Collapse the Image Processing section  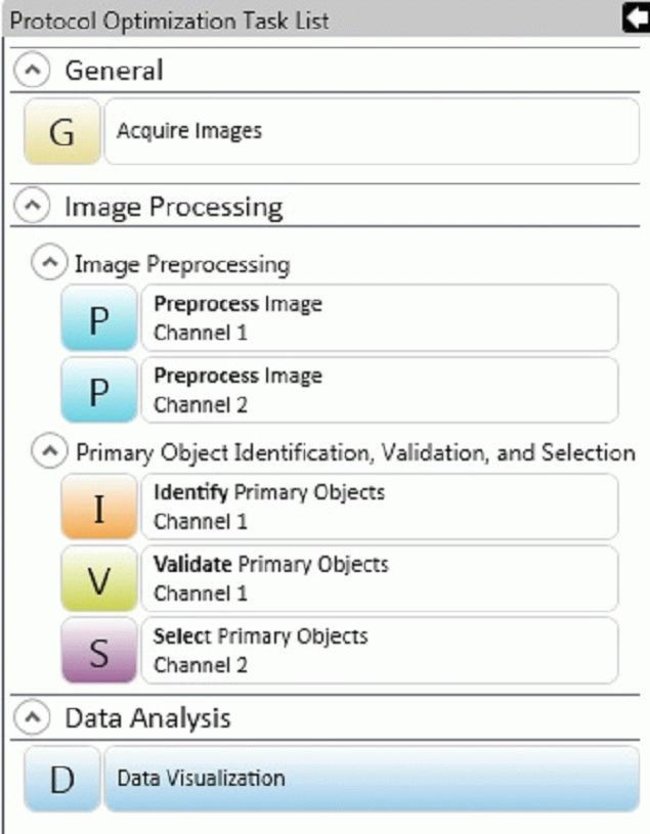pyautogui.click(x=31, y=205)
